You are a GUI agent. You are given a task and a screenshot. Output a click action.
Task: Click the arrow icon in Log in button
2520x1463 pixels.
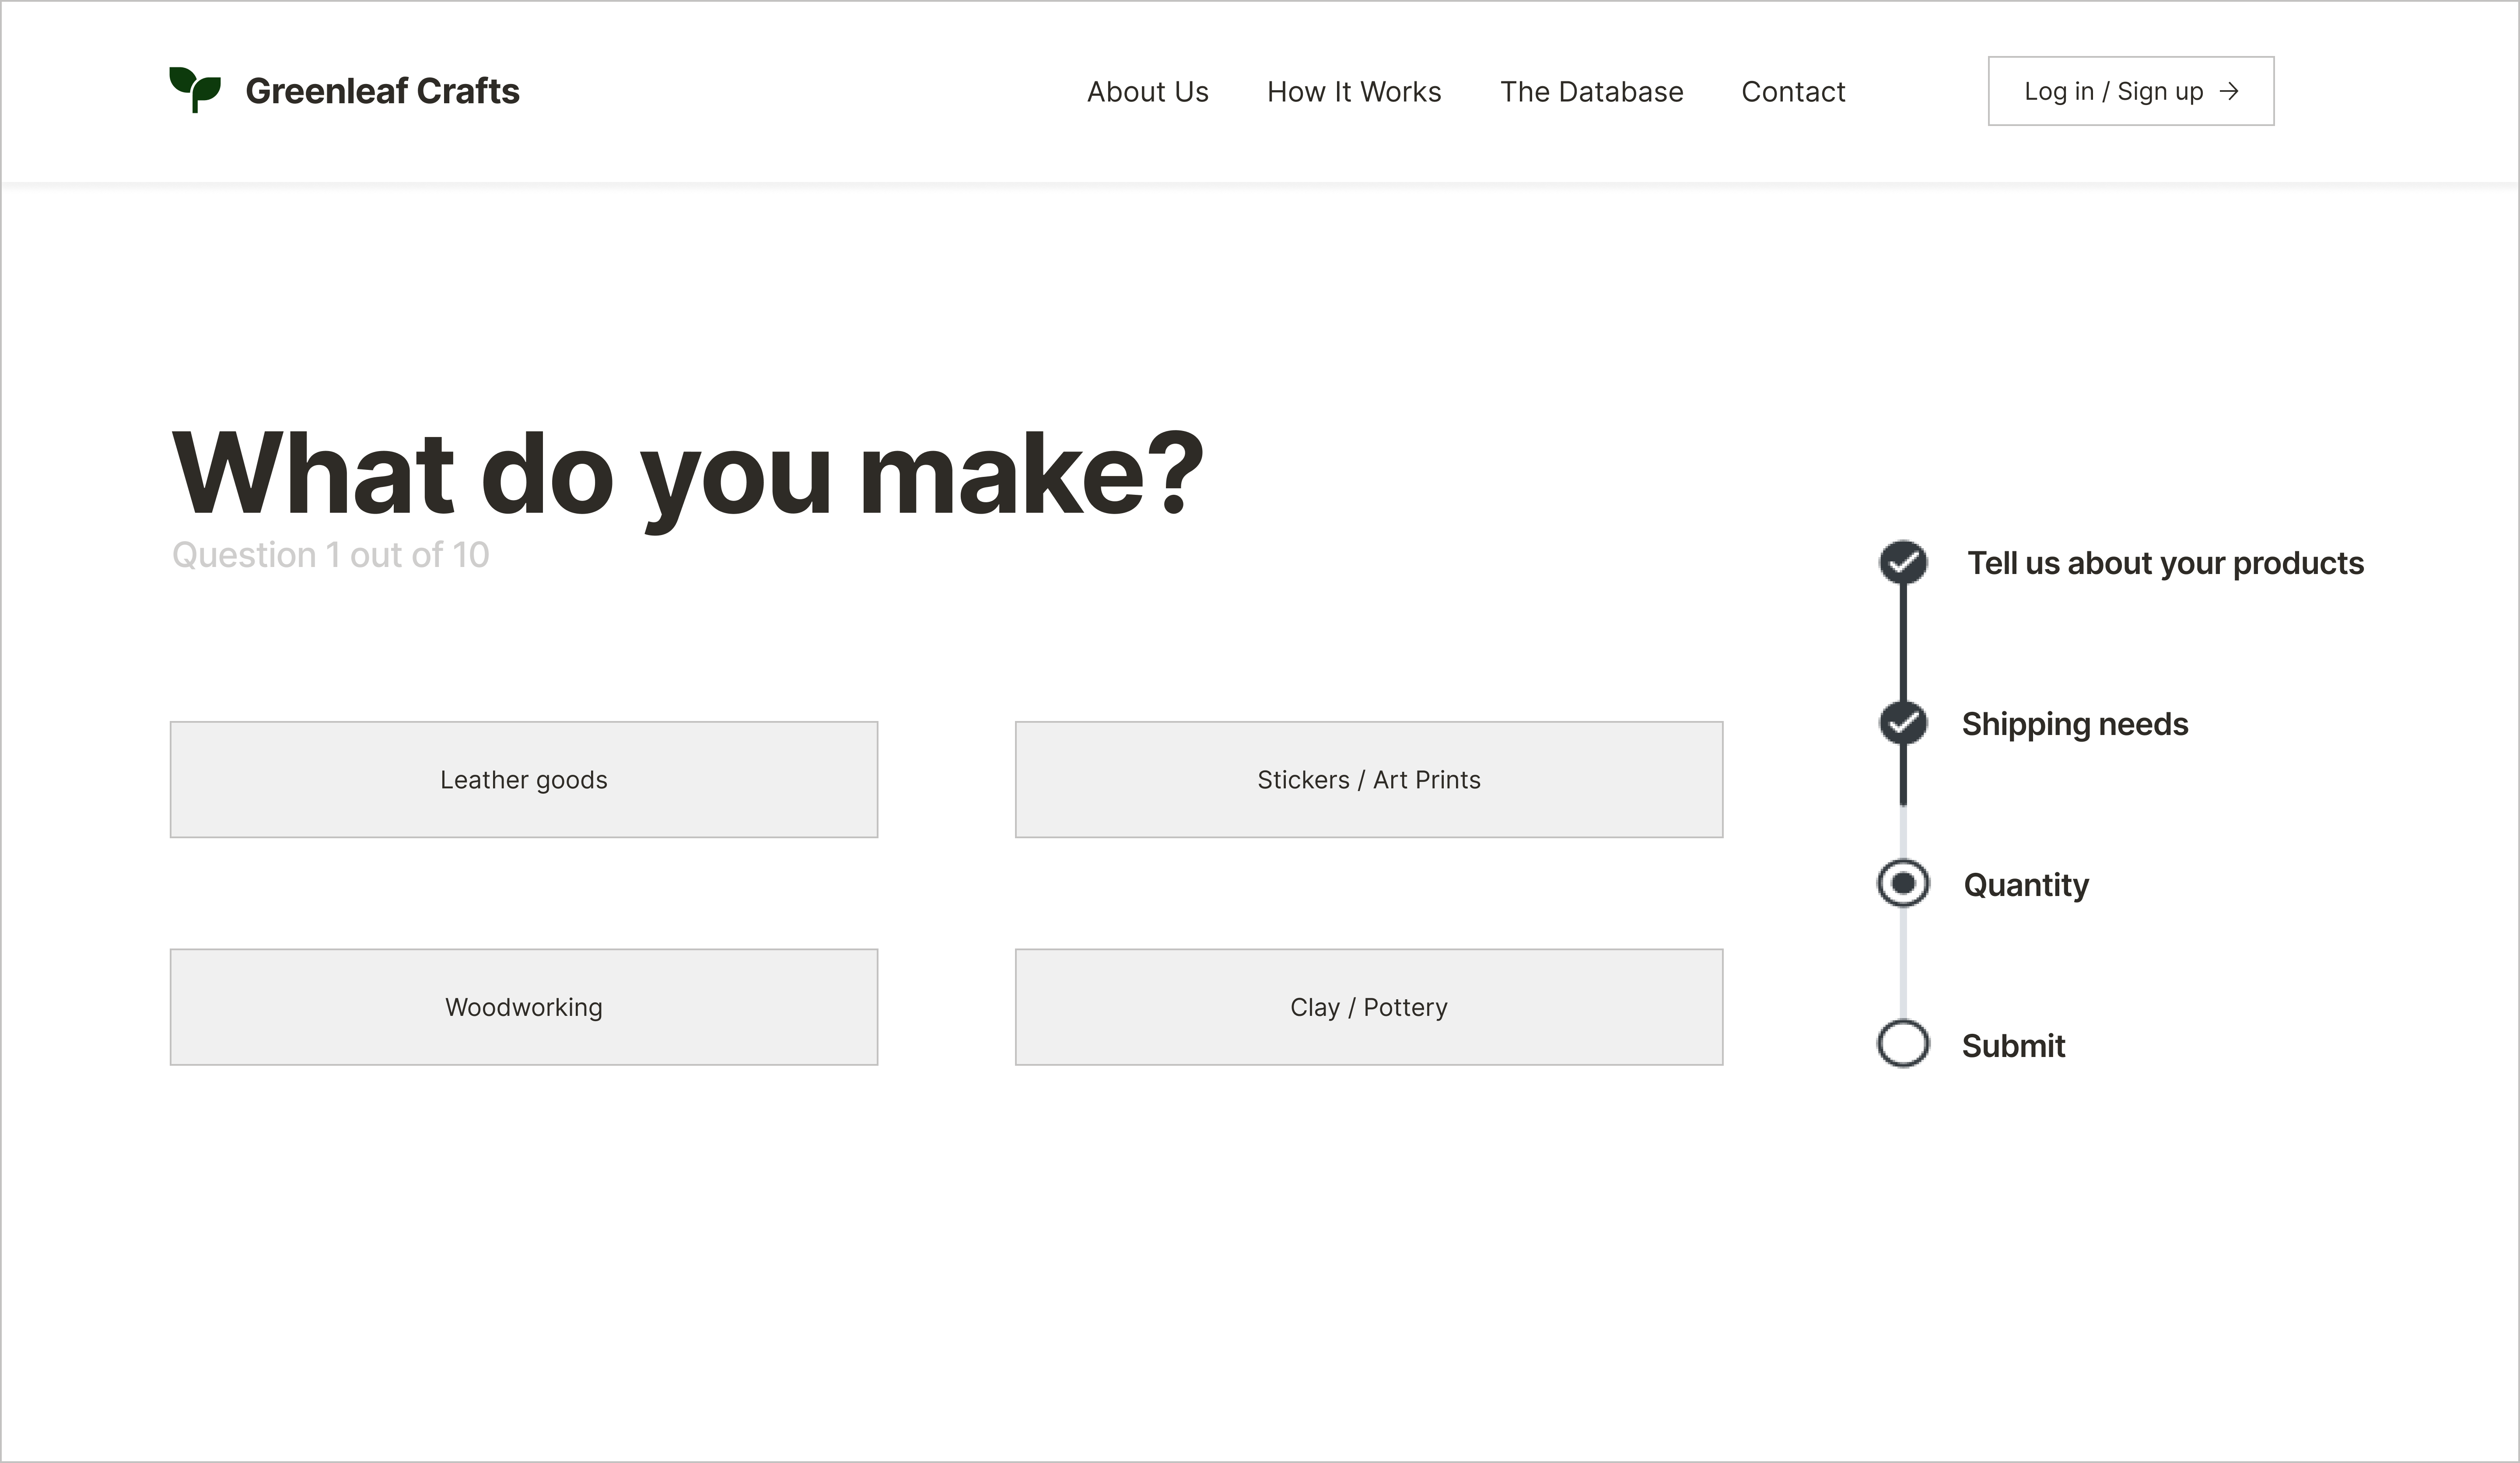(x=2229, y=91)
